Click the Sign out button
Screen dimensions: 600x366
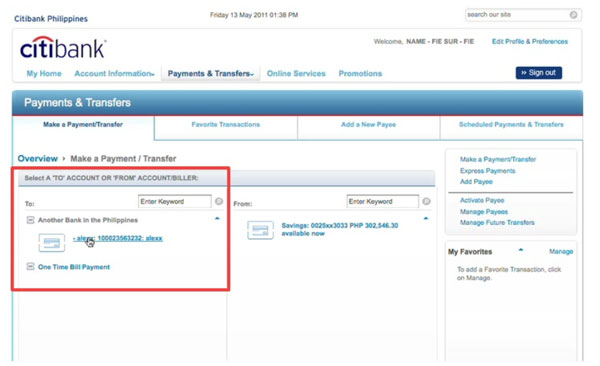point(539,73)
